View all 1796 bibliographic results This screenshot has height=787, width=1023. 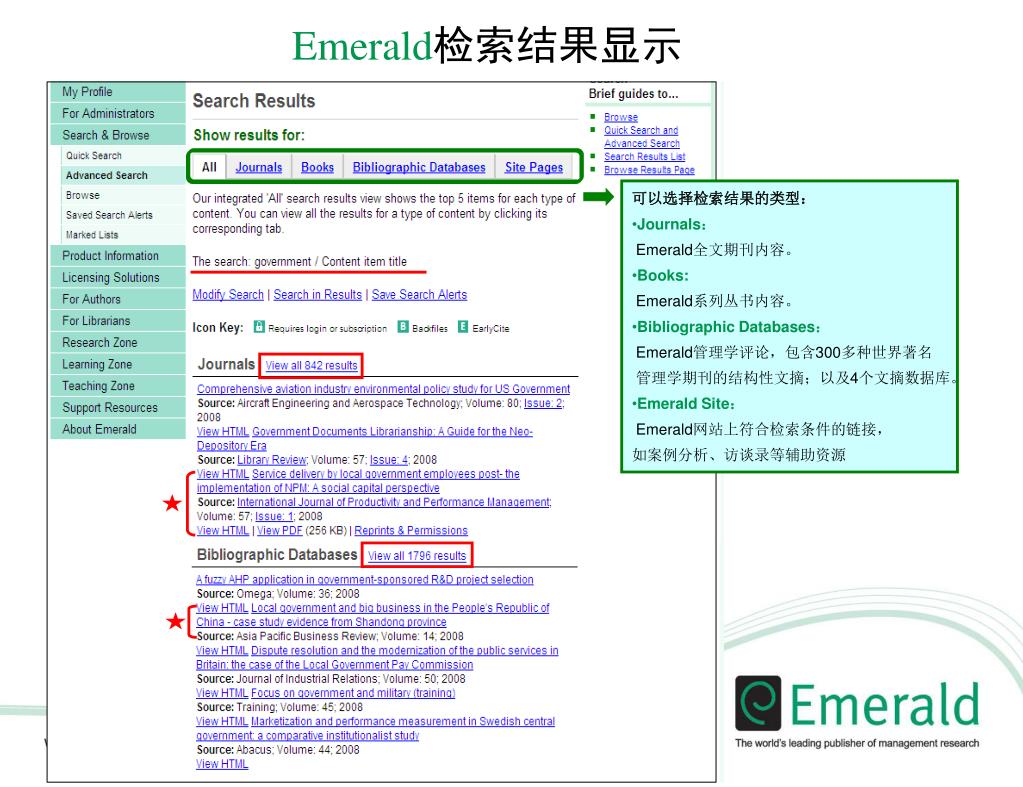pyautogui.click(x=417, y=555)
